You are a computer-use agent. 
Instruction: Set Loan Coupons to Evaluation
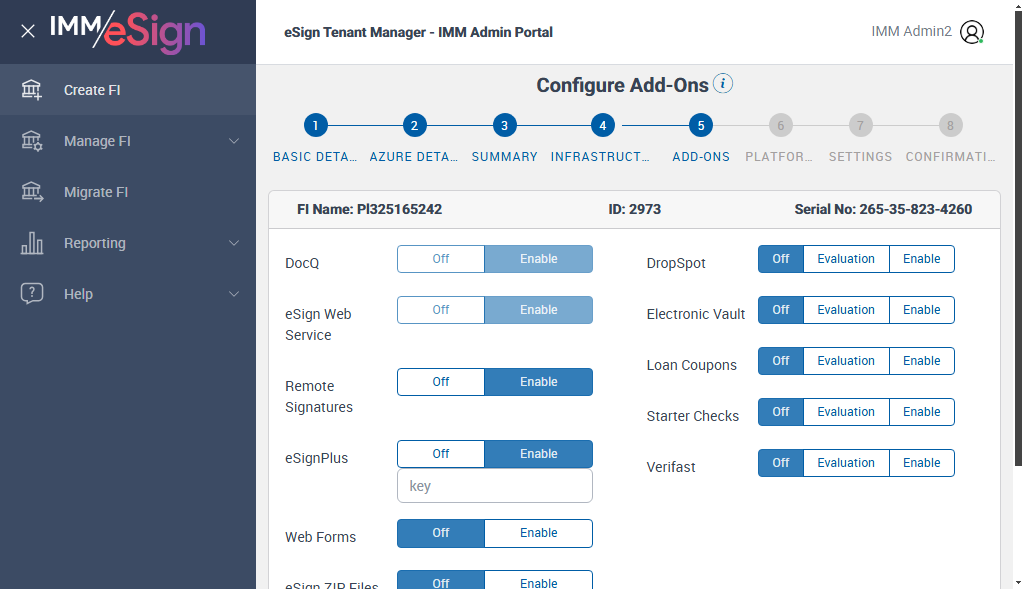pos(846,360)
